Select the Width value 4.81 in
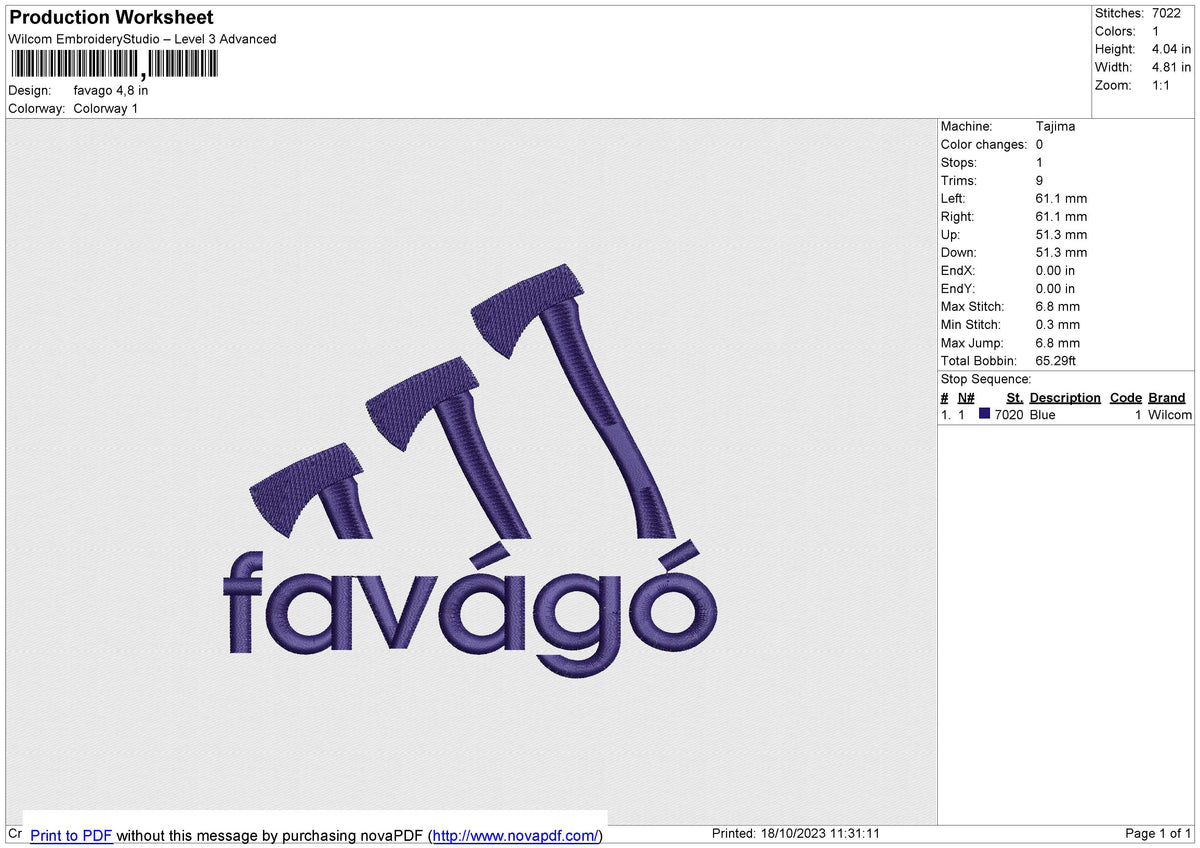The height and width of the screenshot is (848, 1200). [1172, 67]
